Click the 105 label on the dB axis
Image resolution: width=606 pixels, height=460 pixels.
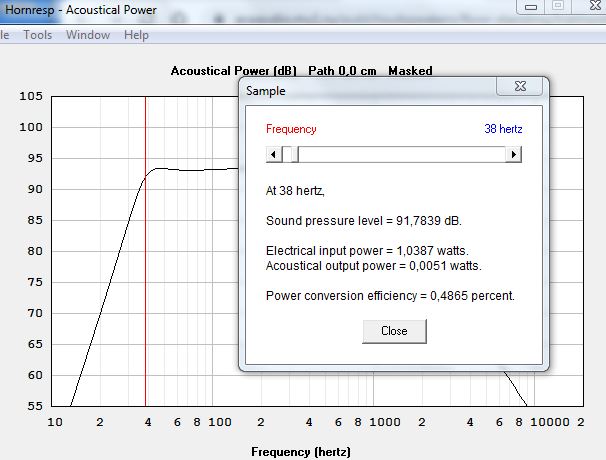pos(31,96)
